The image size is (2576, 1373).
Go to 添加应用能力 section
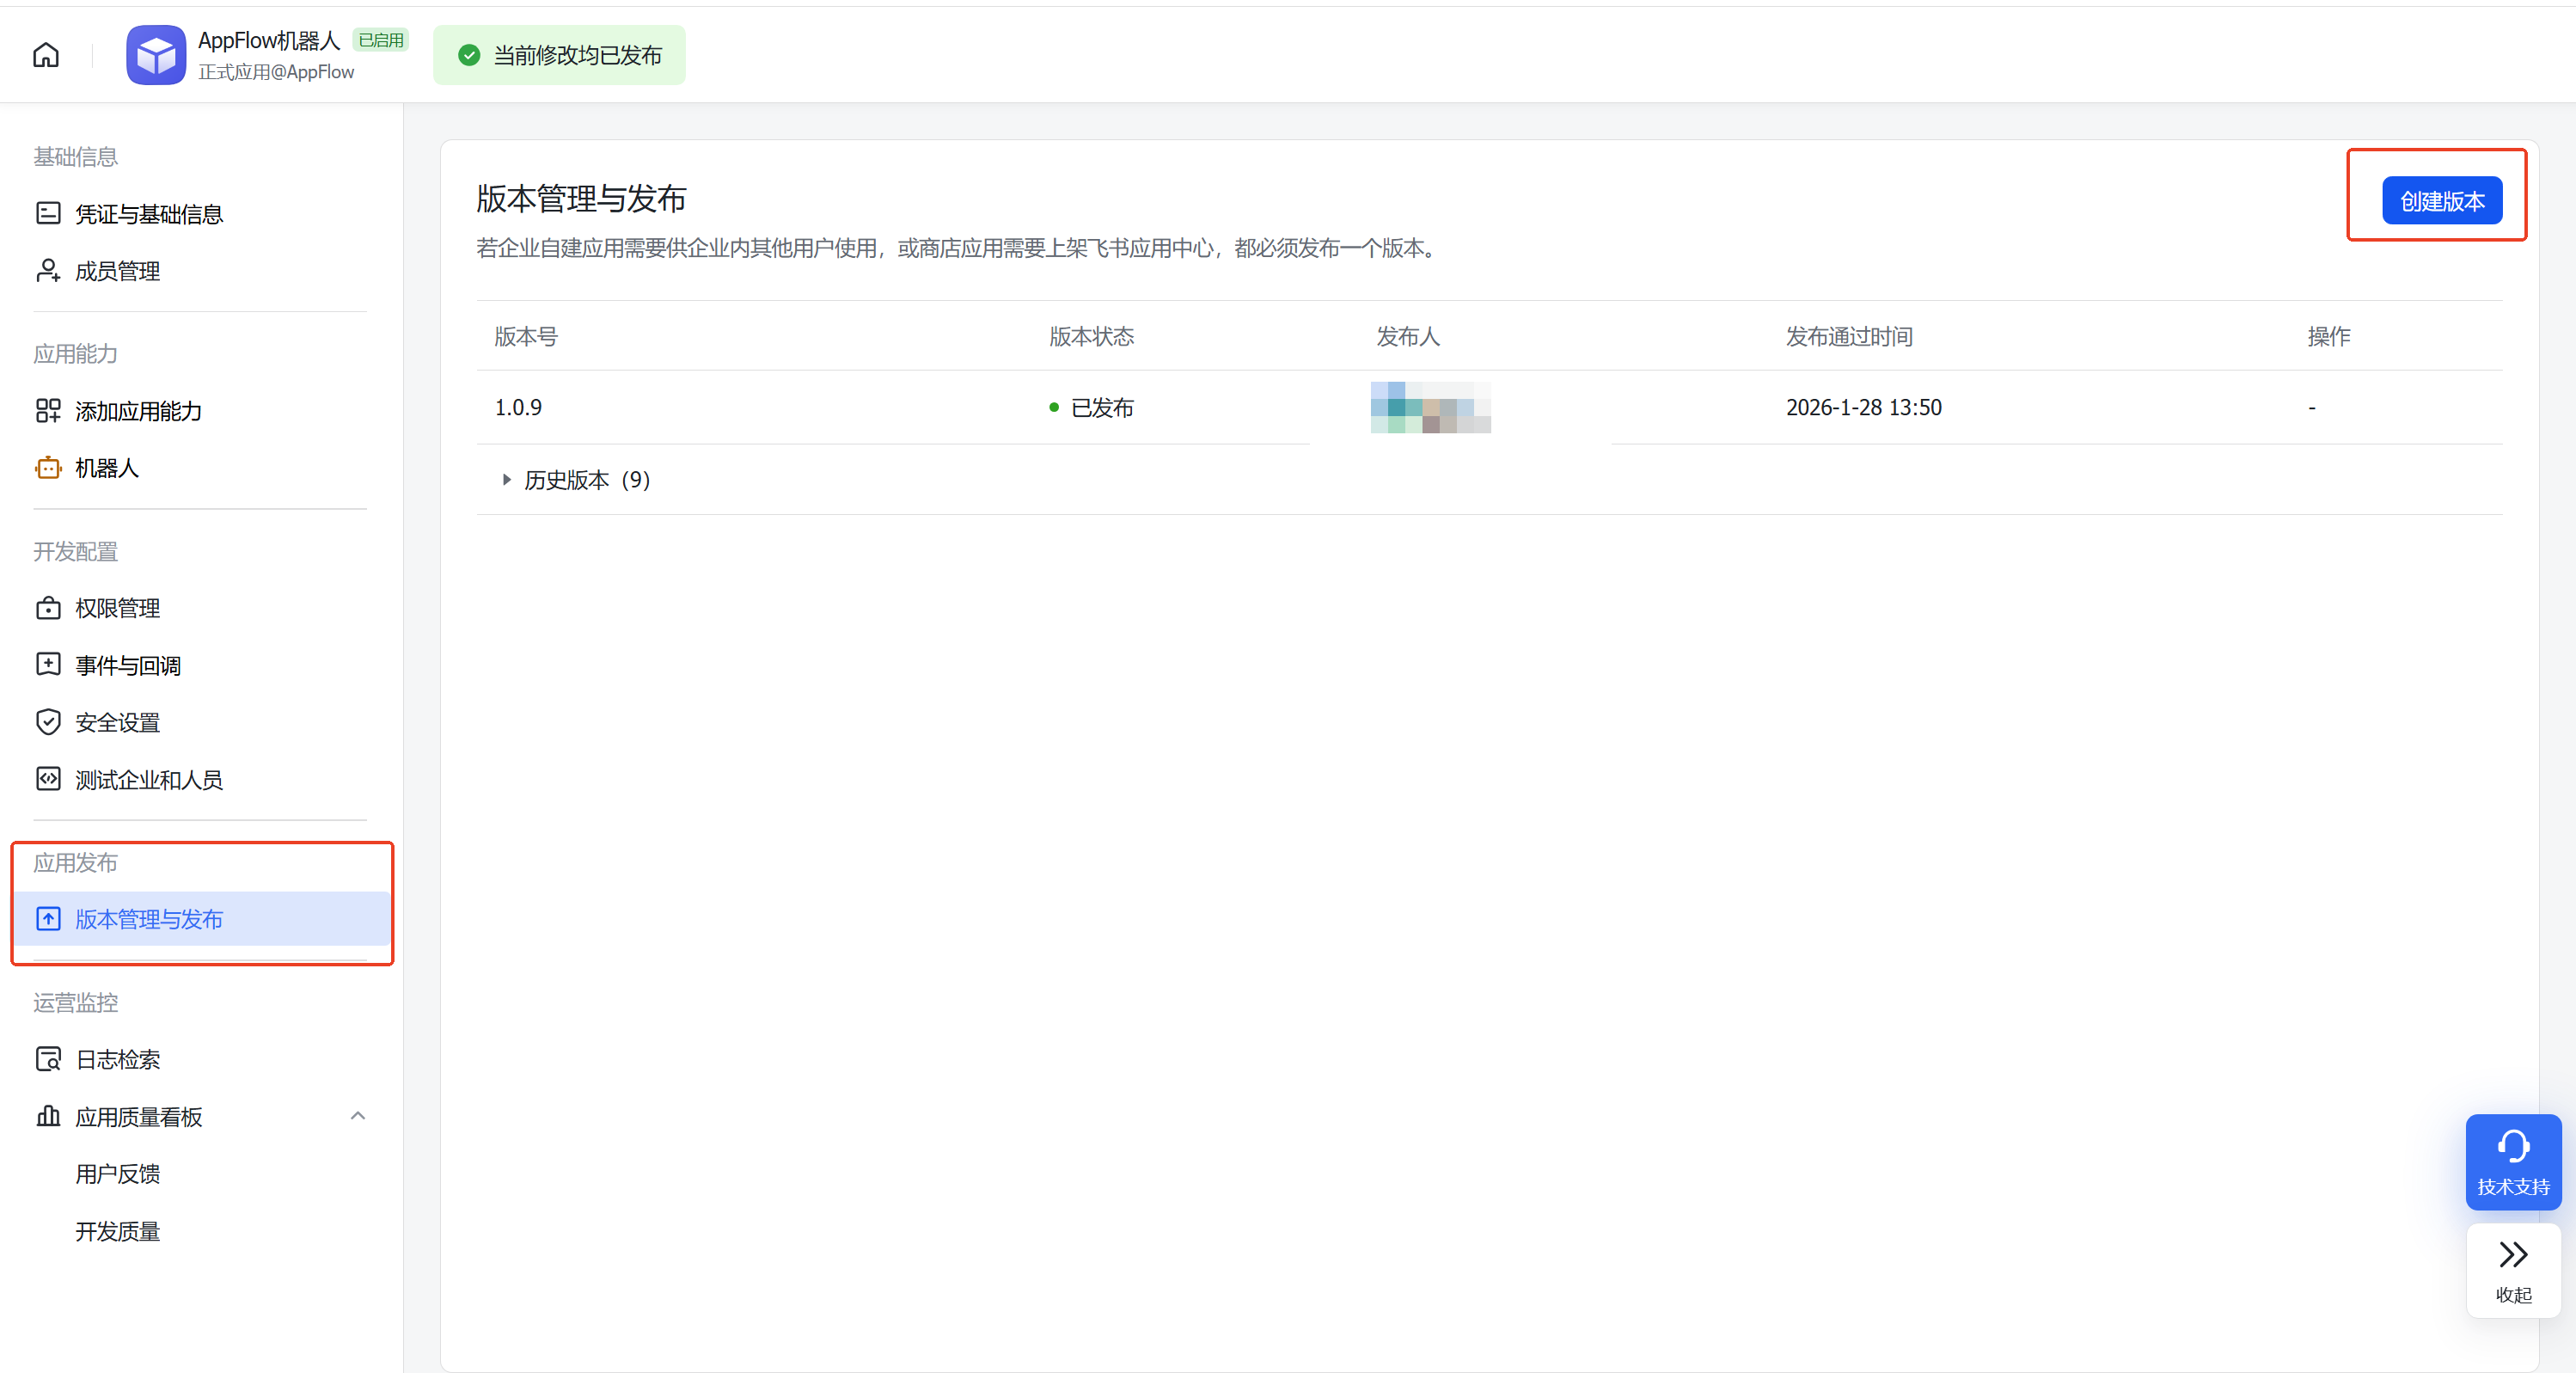(138, 411)
